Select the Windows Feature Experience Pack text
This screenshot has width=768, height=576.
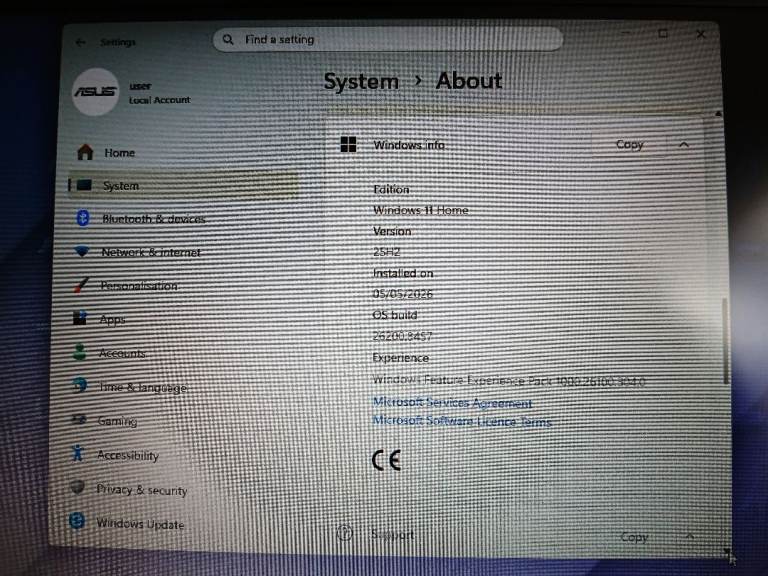[509, 380]
